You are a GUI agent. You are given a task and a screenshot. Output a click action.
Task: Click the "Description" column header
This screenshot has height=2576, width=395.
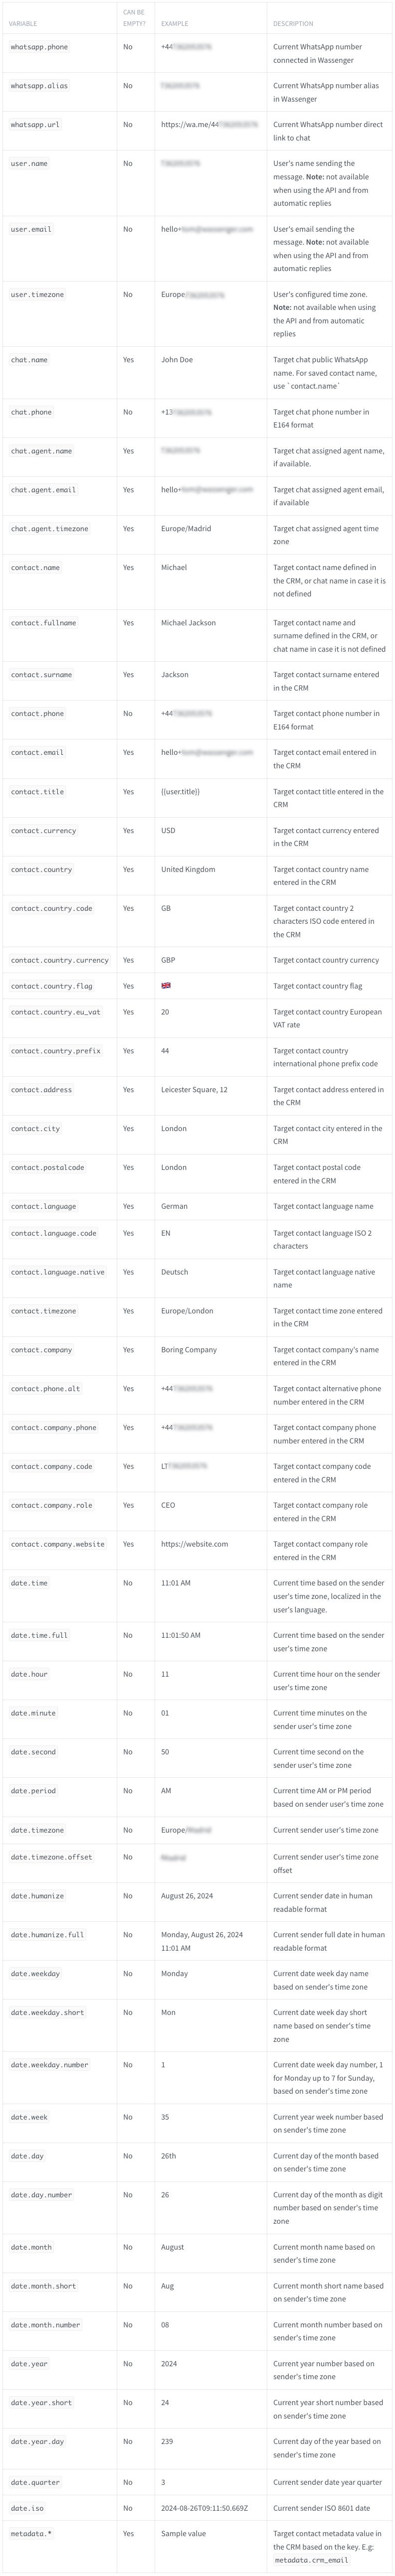click(x=293, y=24)
